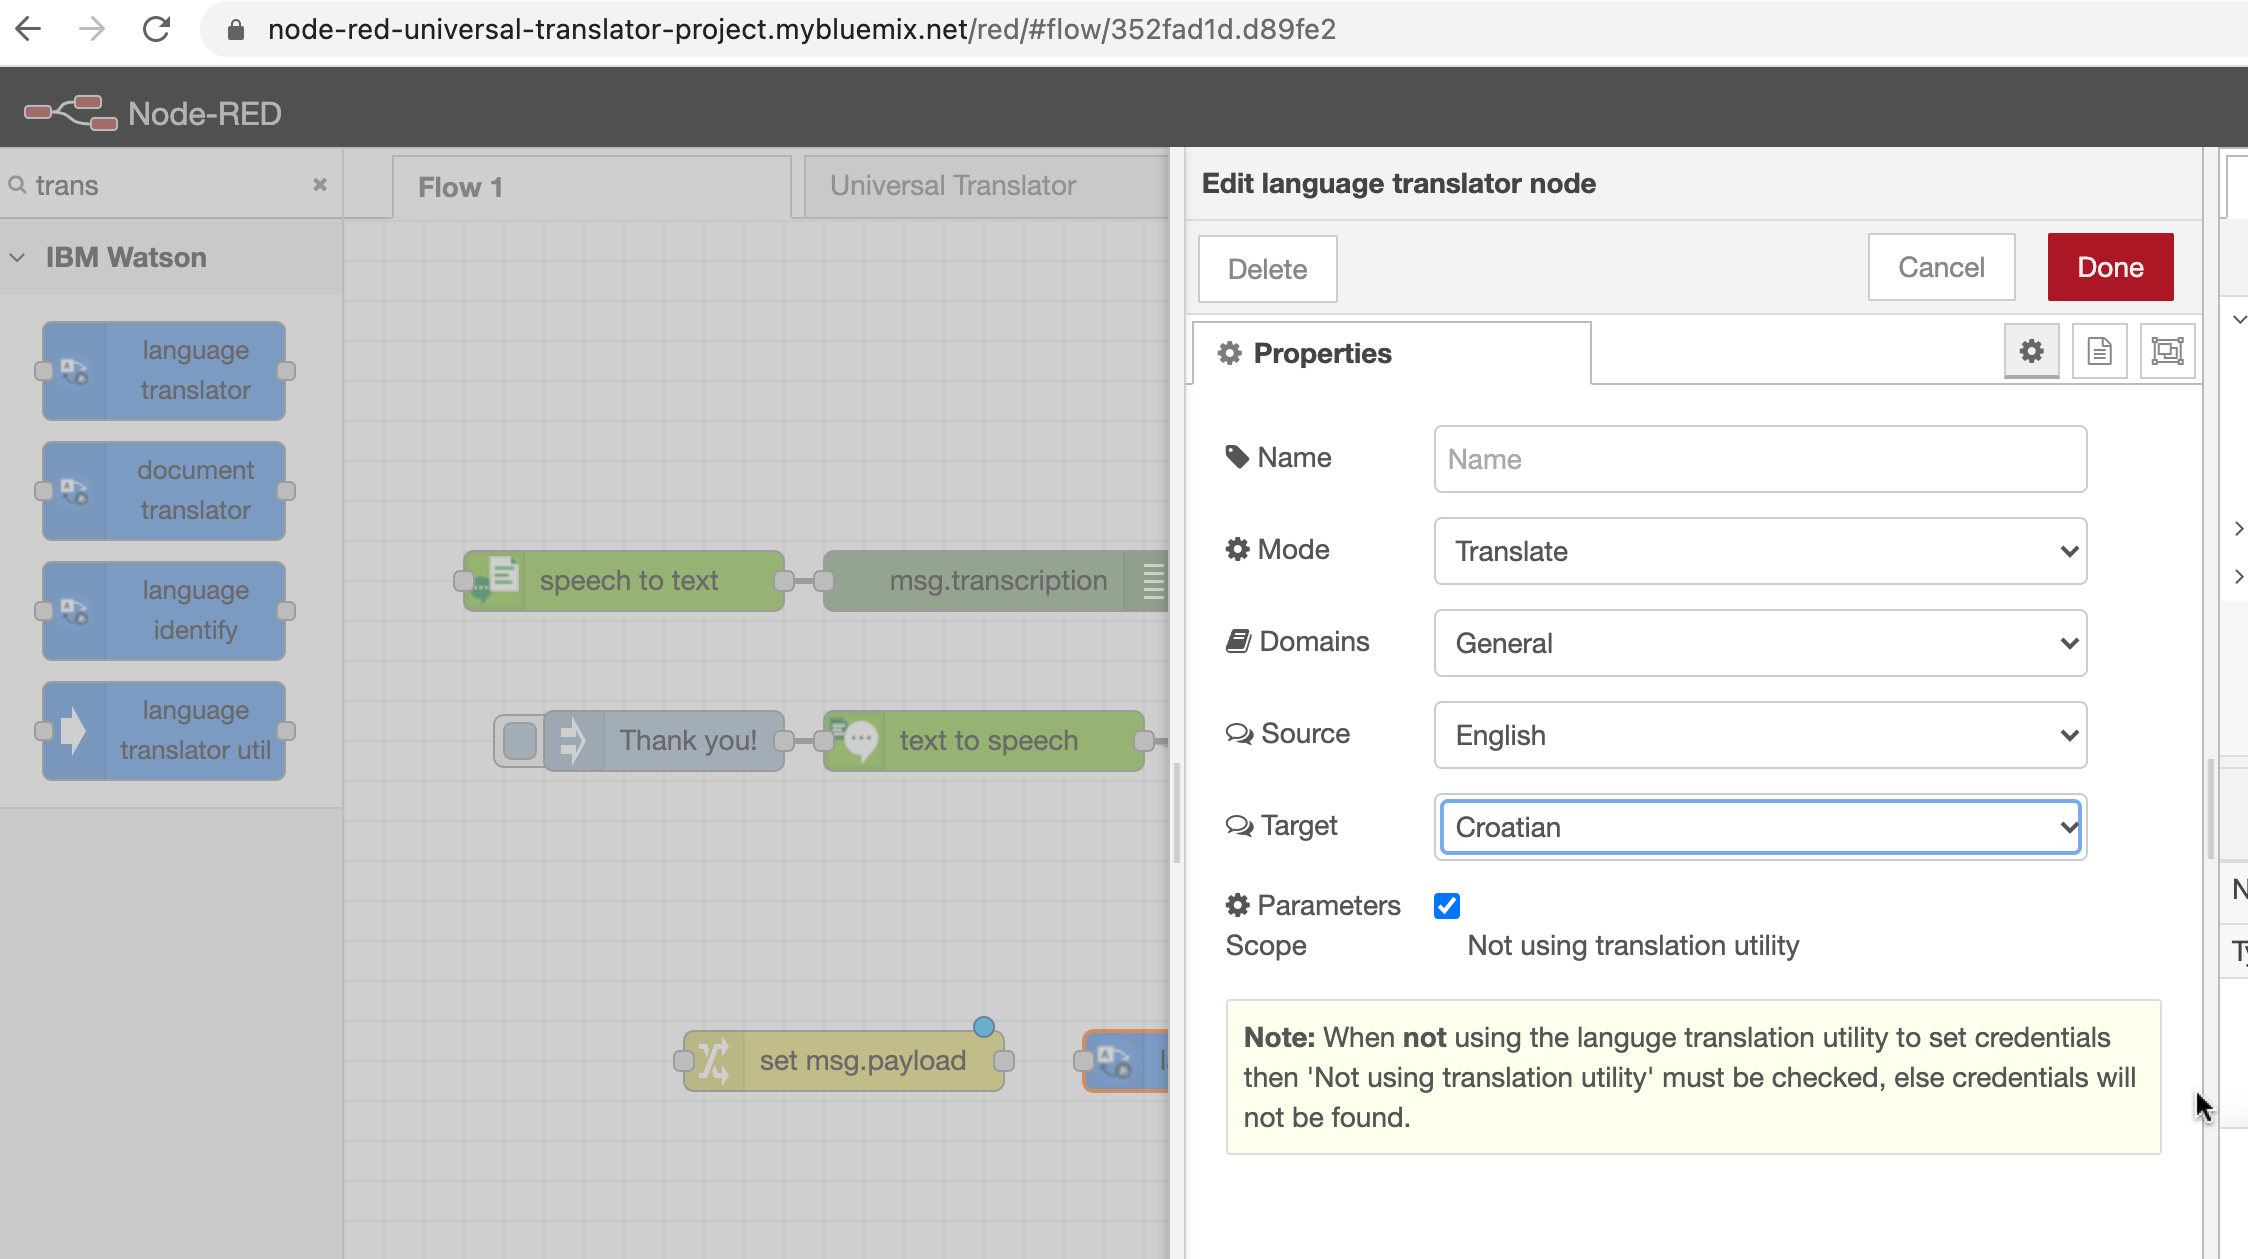This screenshot has width=2248, height=1259.
Task: Open node description document icon
Action: coord(2099,351)
